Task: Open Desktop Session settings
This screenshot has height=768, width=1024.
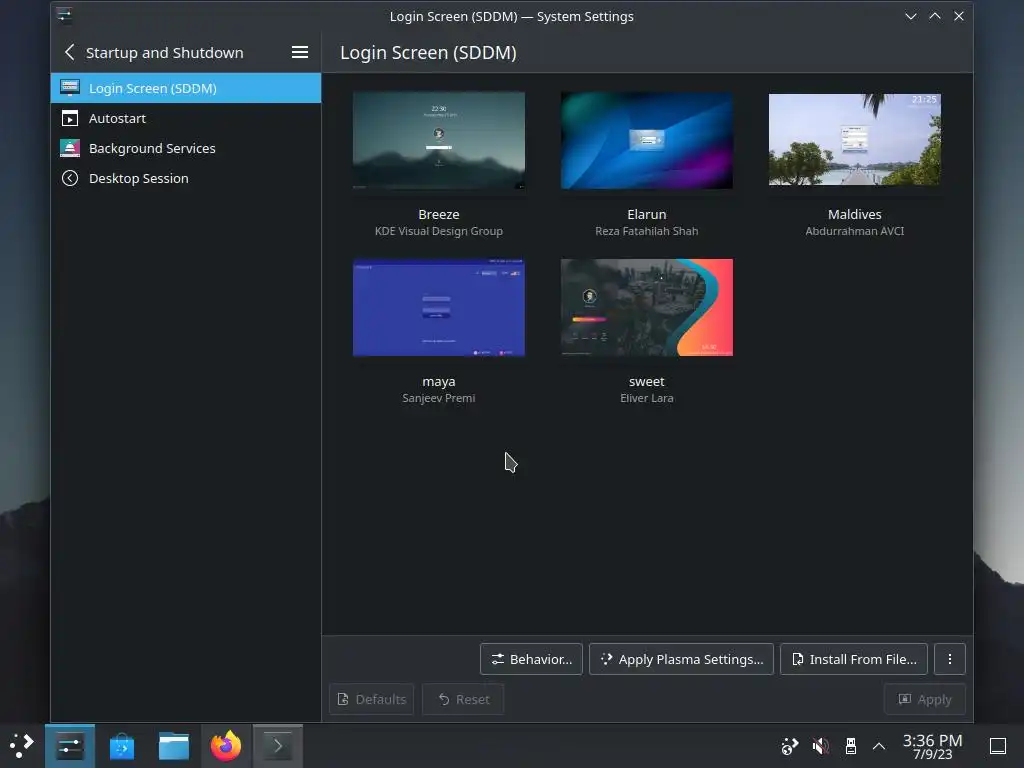Action: [185, 178]
